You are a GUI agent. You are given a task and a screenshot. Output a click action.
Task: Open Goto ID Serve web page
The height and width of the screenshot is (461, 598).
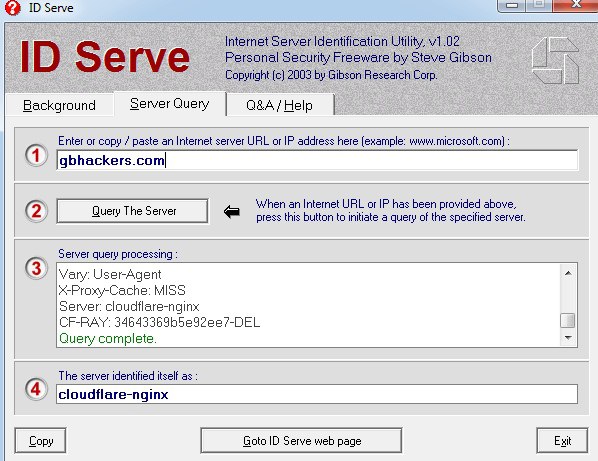(x=301, y=440)
